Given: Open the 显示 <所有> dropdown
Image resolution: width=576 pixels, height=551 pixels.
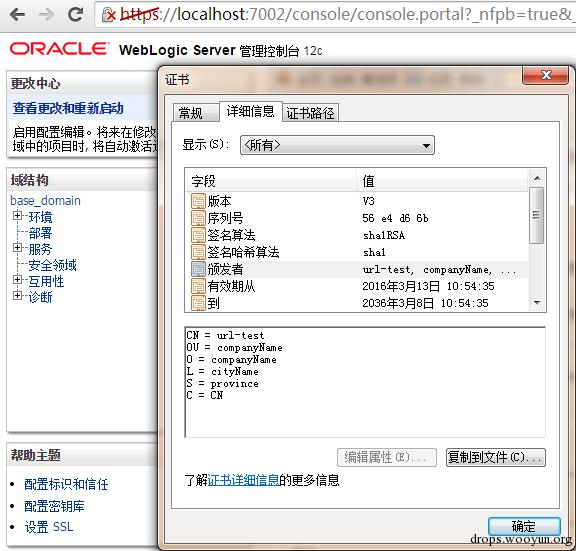Looking at the screenshot, I should pos(337,145).
